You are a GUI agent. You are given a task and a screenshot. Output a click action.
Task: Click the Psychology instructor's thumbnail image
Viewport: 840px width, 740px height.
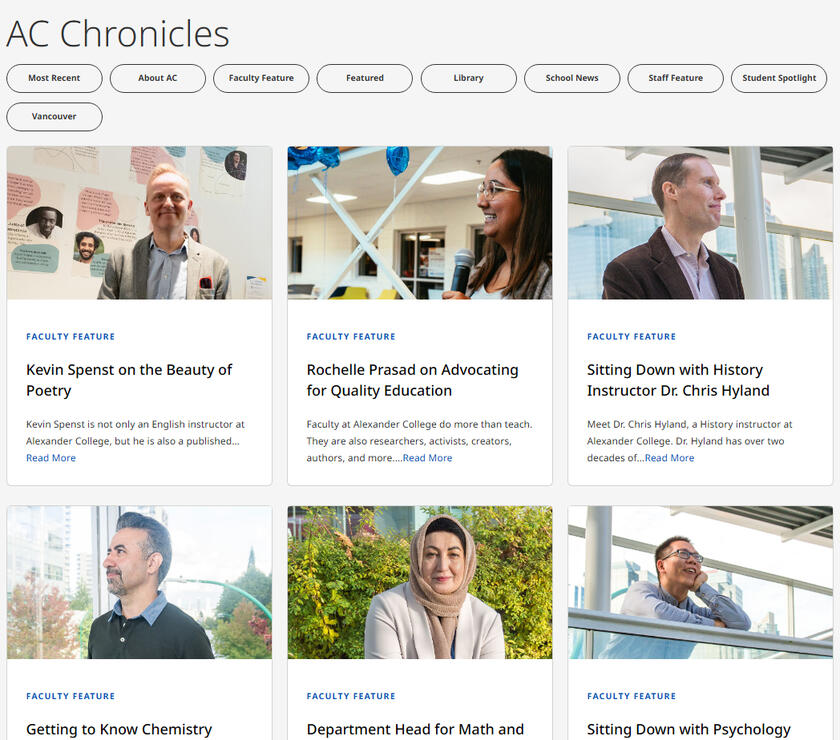(x=700, y=582)
